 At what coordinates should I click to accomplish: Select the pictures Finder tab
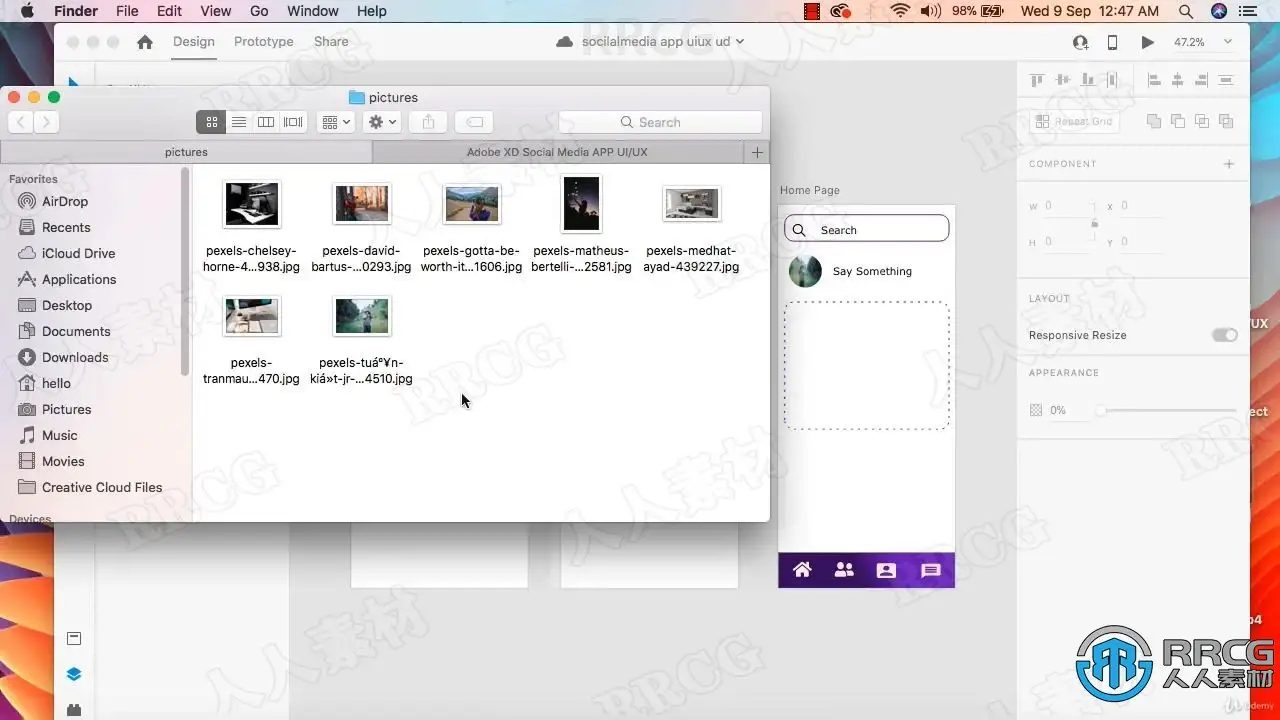point(186,152)
